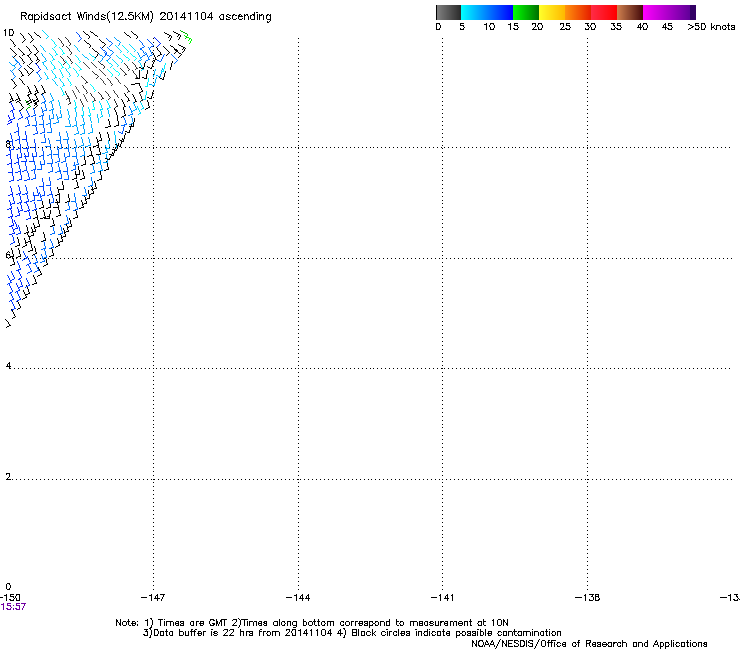Image resolution: width=740 pixels, height=650 pixels.
Task: Click the purple '15:57' time label
Action: click(x=13, y=607)
